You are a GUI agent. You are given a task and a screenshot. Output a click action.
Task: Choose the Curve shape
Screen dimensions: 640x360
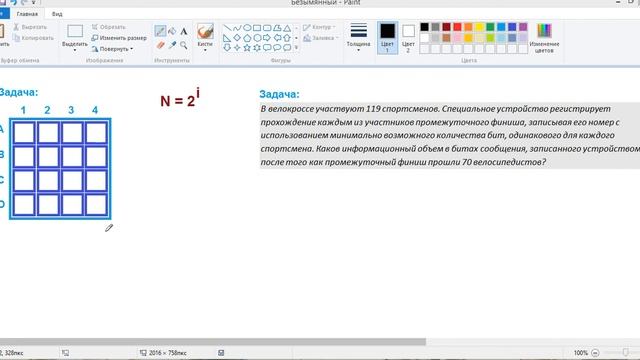(237, 28)
